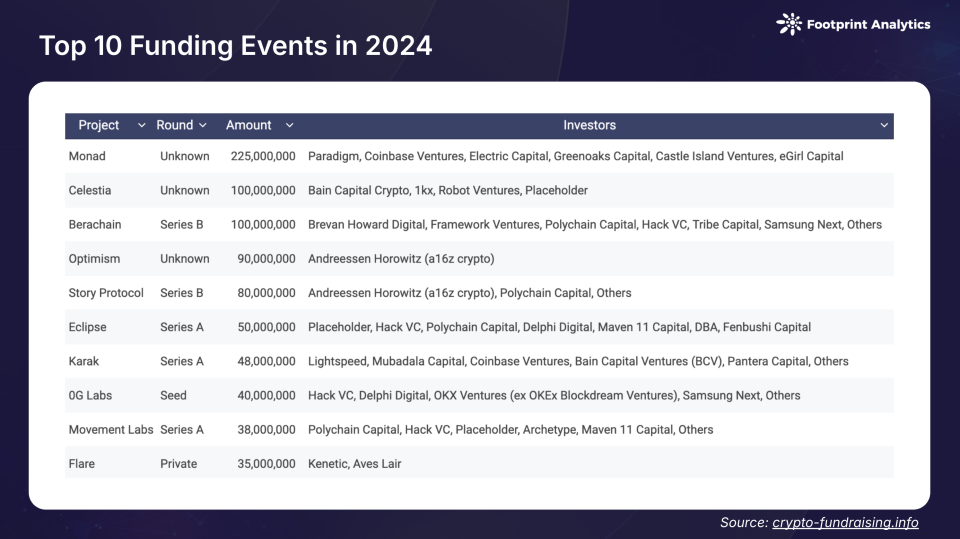This screenshot has width=960, height=539.
Task: Click the Footprint Analytics logo icon
Action: point(789,24)
